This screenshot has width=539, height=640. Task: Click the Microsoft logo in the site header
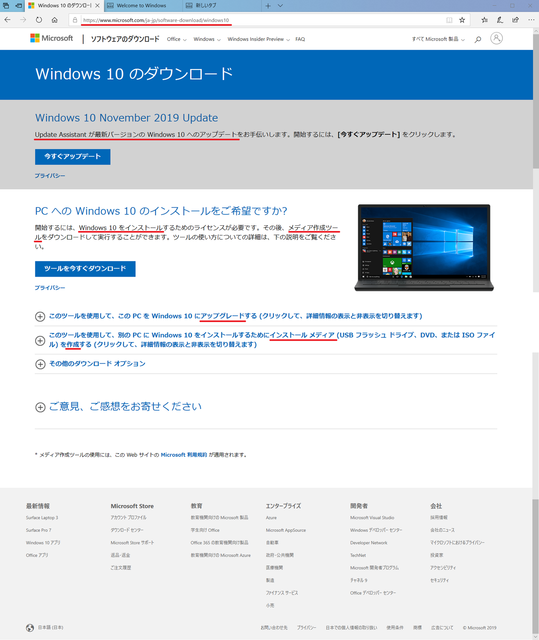51,38
